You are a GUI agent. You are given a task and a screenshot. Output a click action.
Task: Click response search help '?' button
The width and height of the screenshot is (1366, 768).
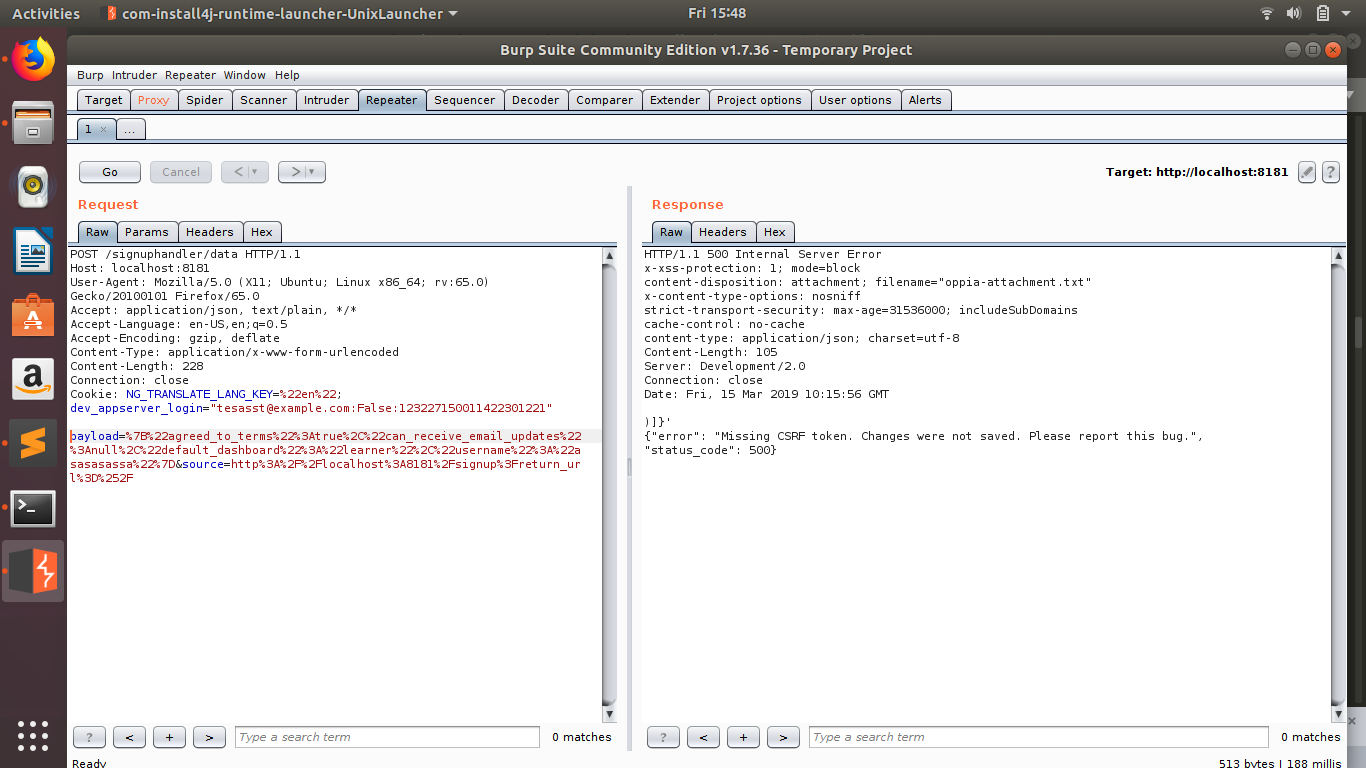point(663,737)
